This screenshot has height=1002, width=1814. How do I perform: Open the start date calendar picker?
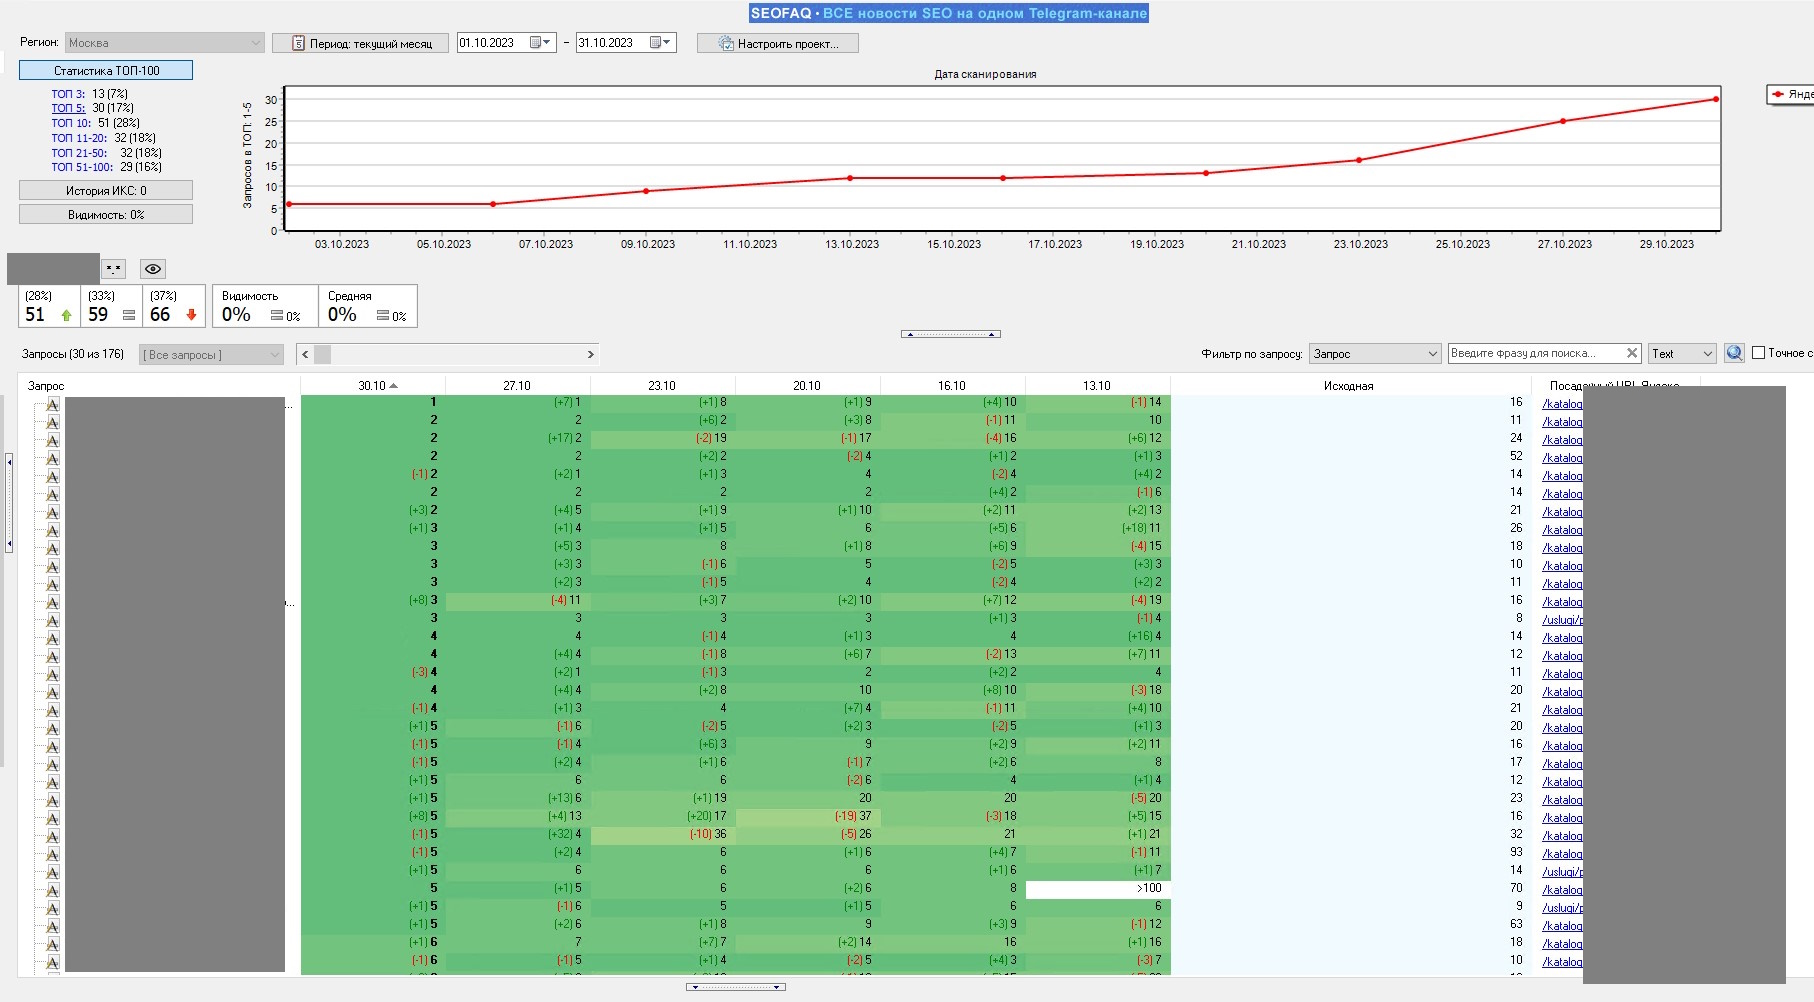(x=540, y=43)
